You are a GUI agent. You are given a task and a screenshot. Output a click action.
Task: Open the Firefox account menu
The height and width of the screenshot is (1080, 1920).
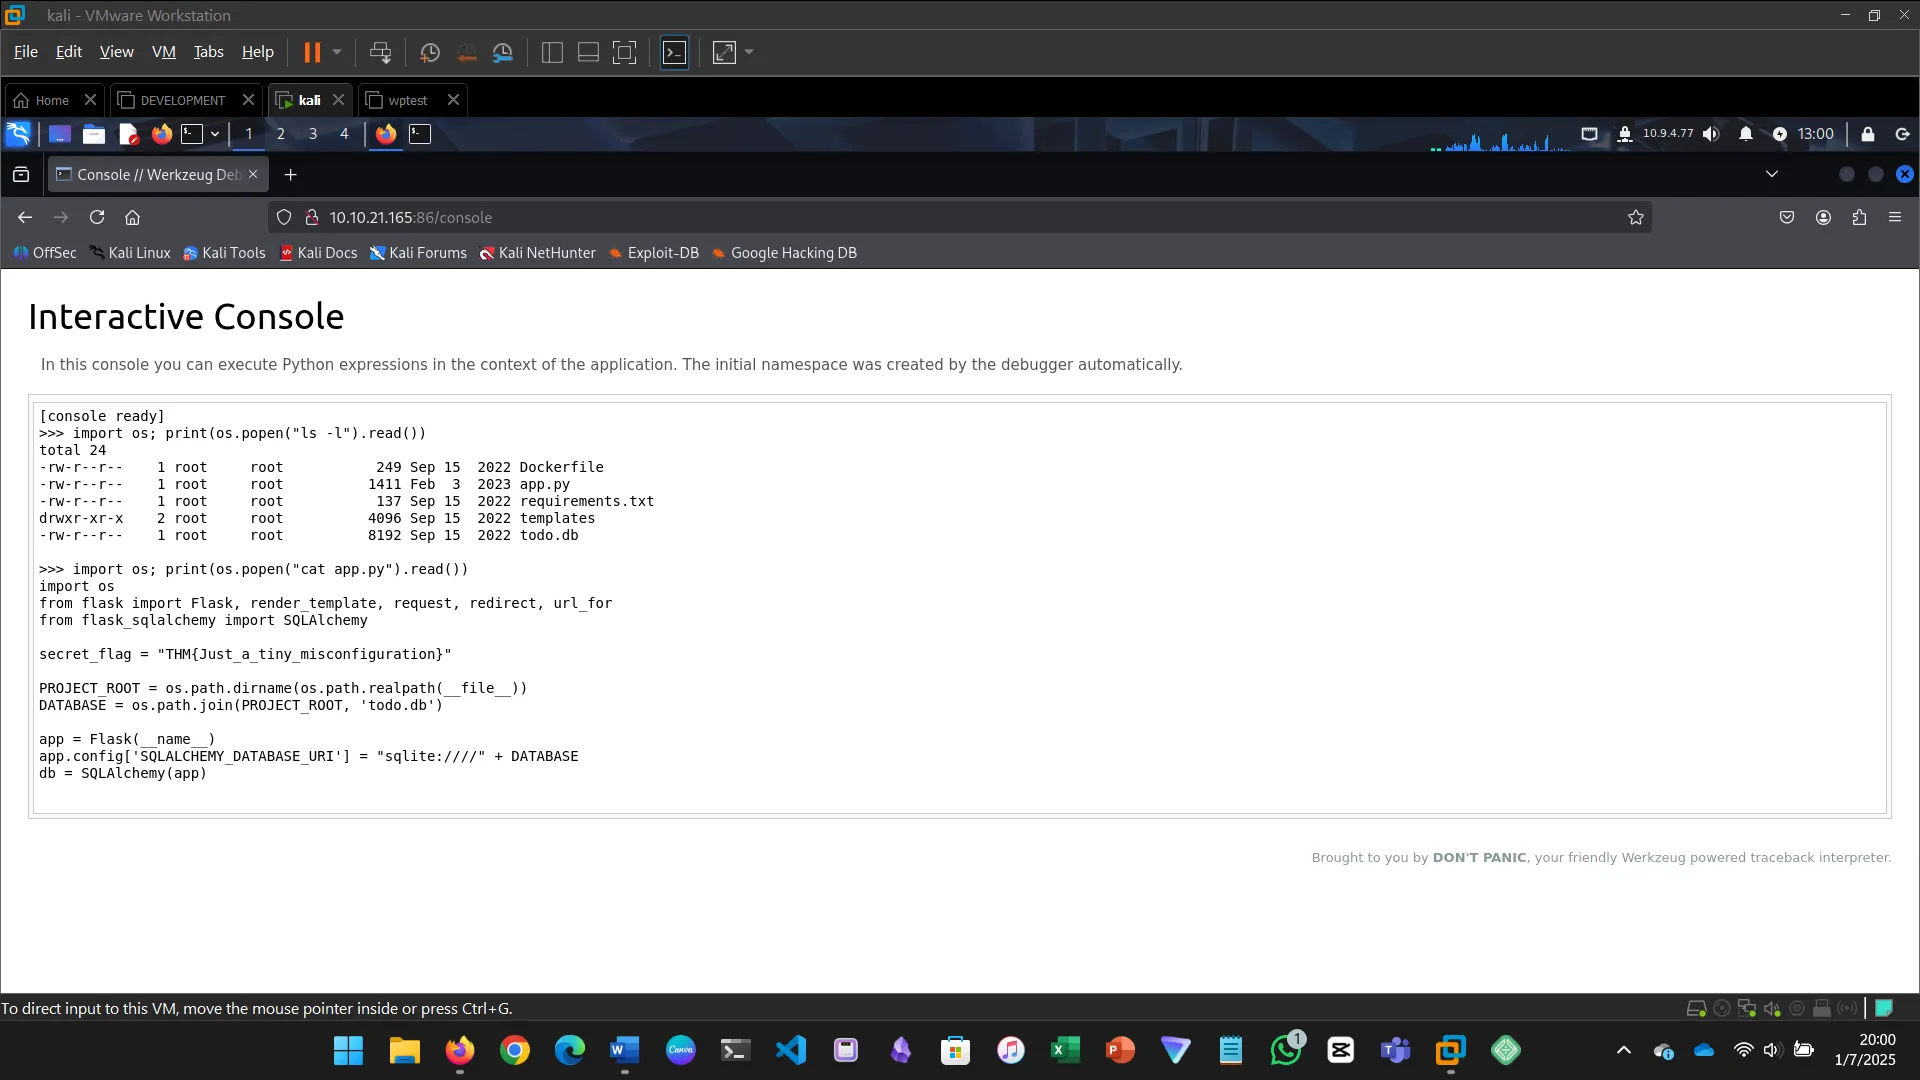1822,217
